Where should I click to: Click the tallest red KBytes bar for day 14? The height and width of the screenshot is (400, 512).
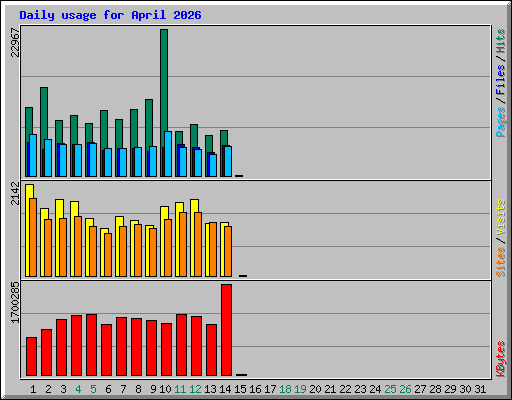(x=226, y=330)
